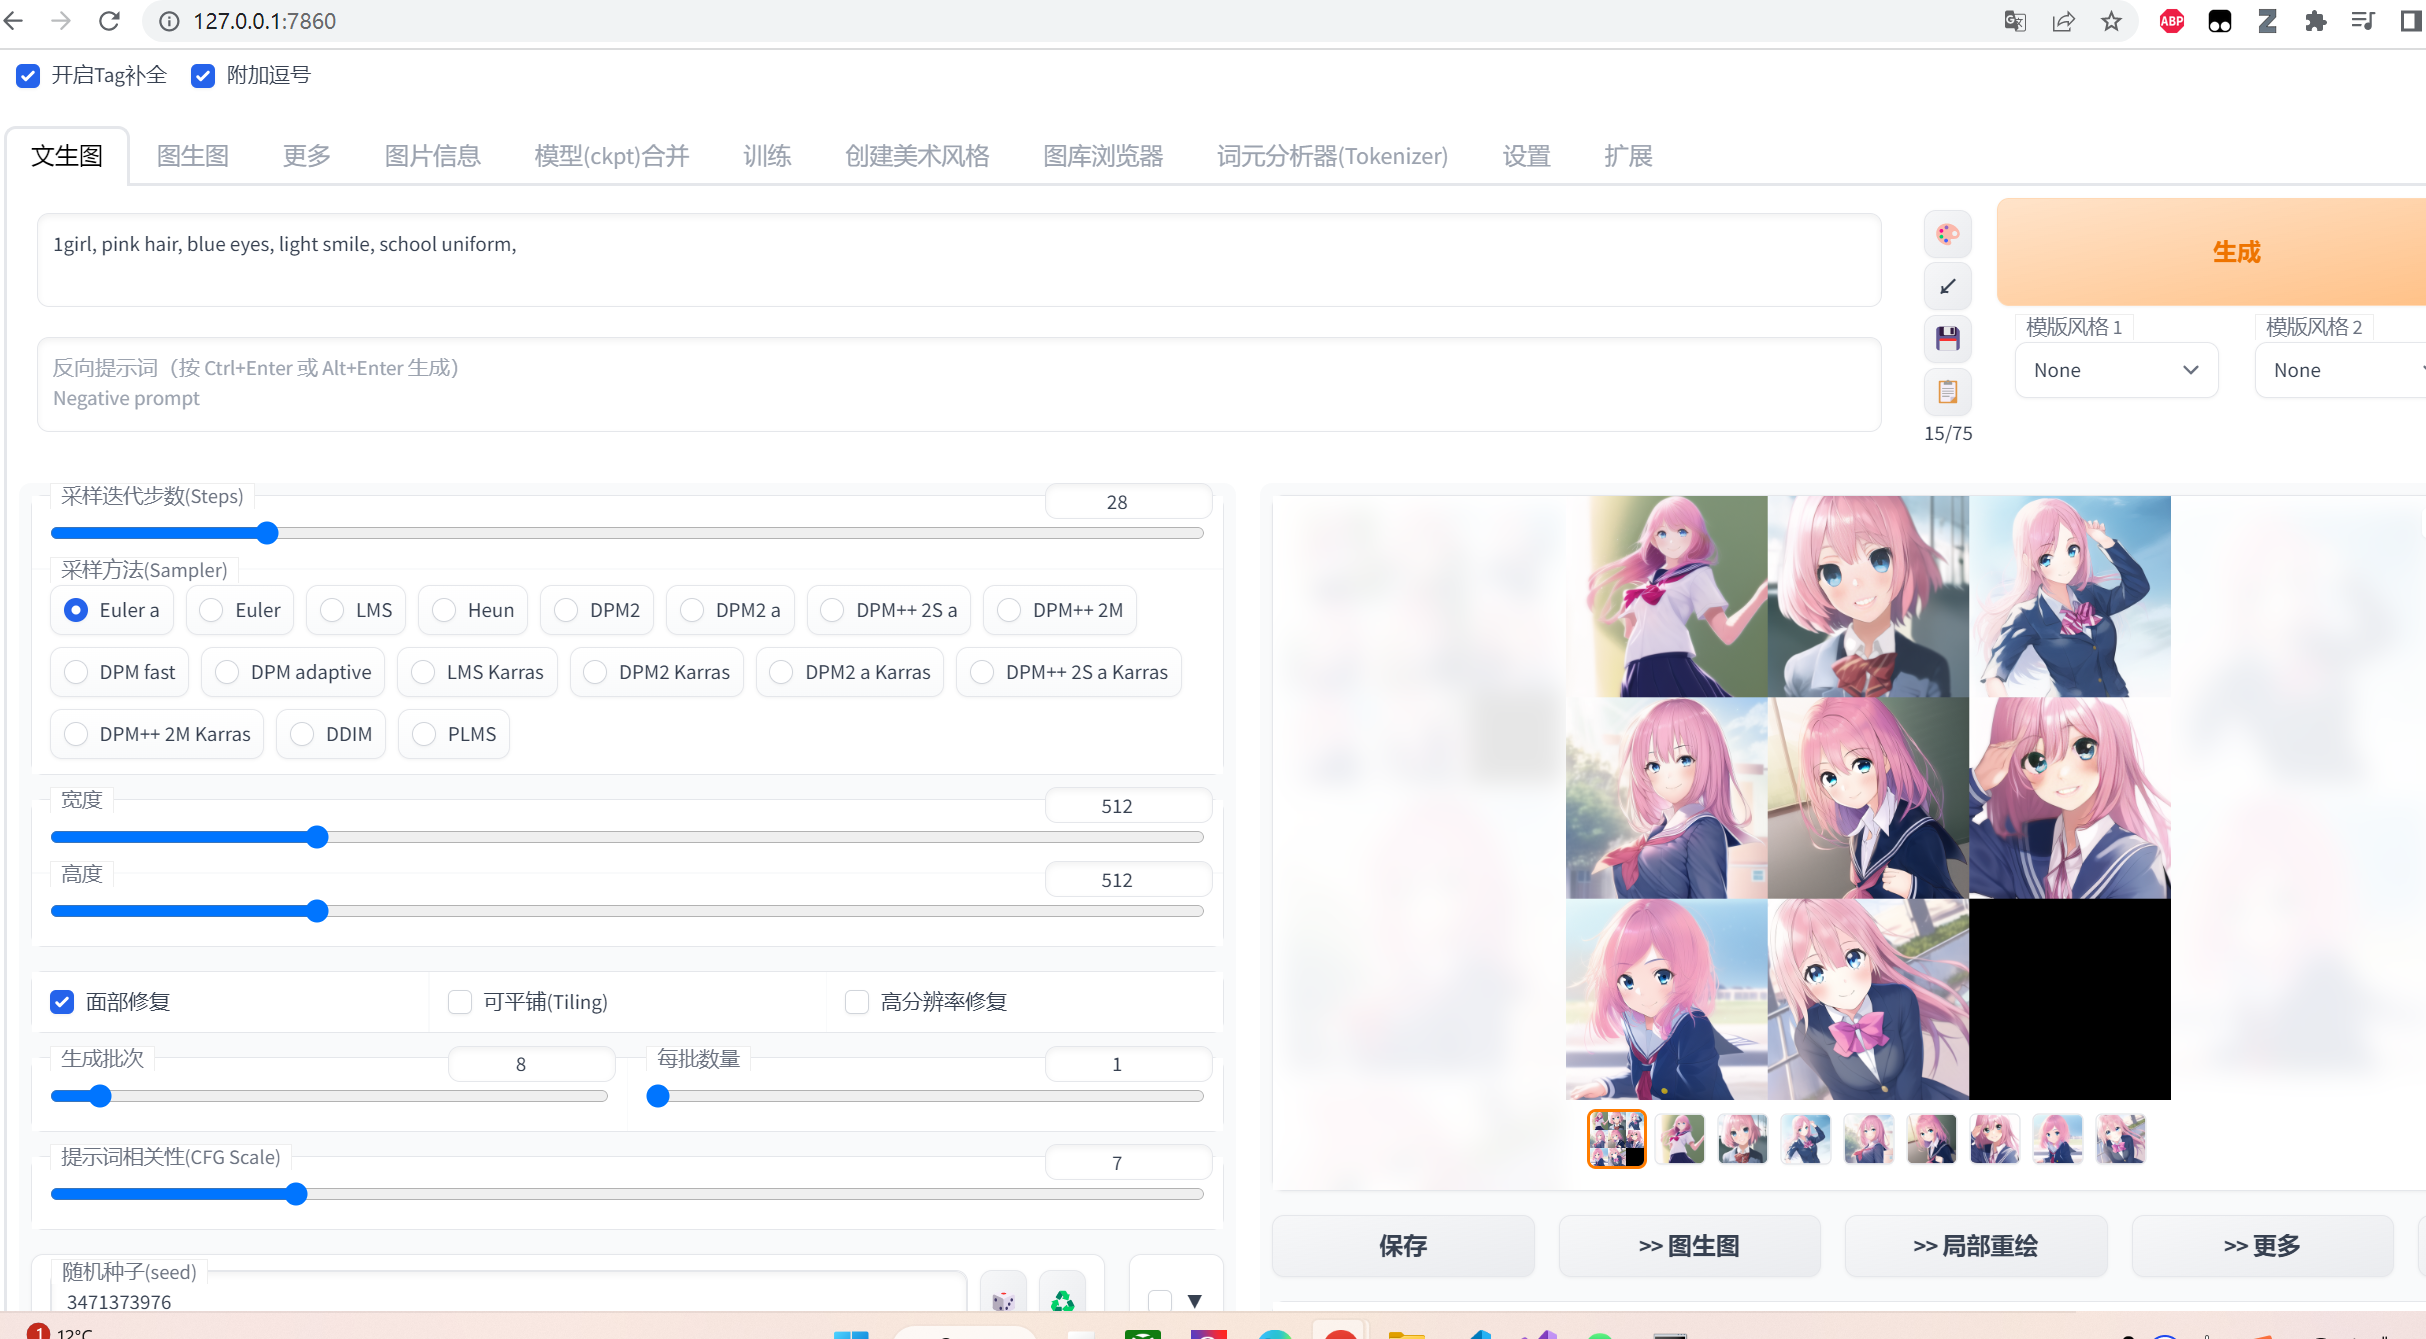Select the grid thumbnail in gallery strip
The image size is (2426, 1339).
(1616, 1139)
